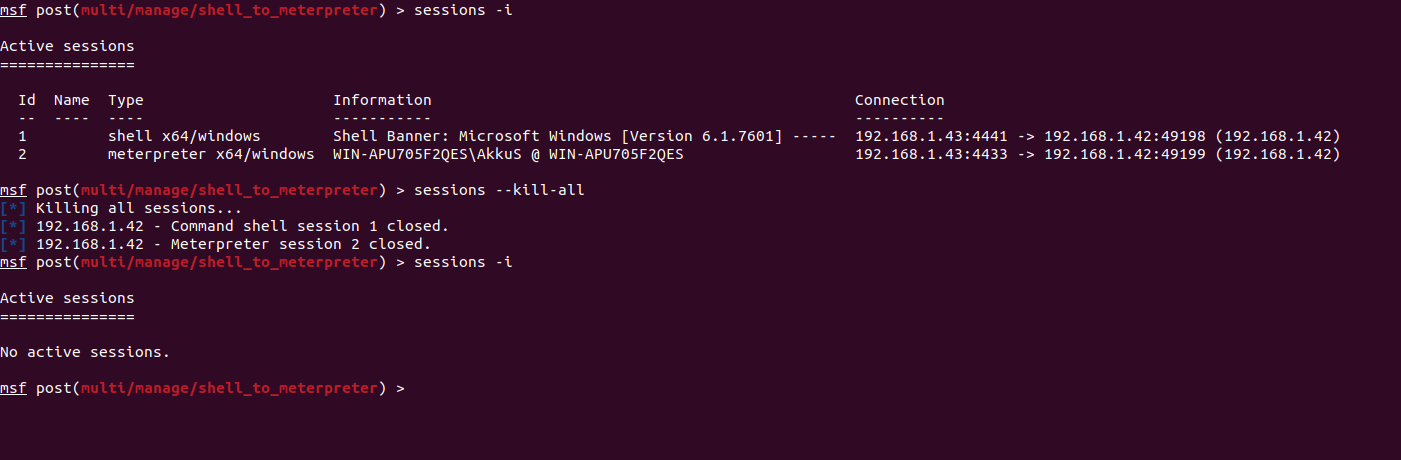Select the shell x64/windows session type
1401x460 pixels.
[184, 136]
